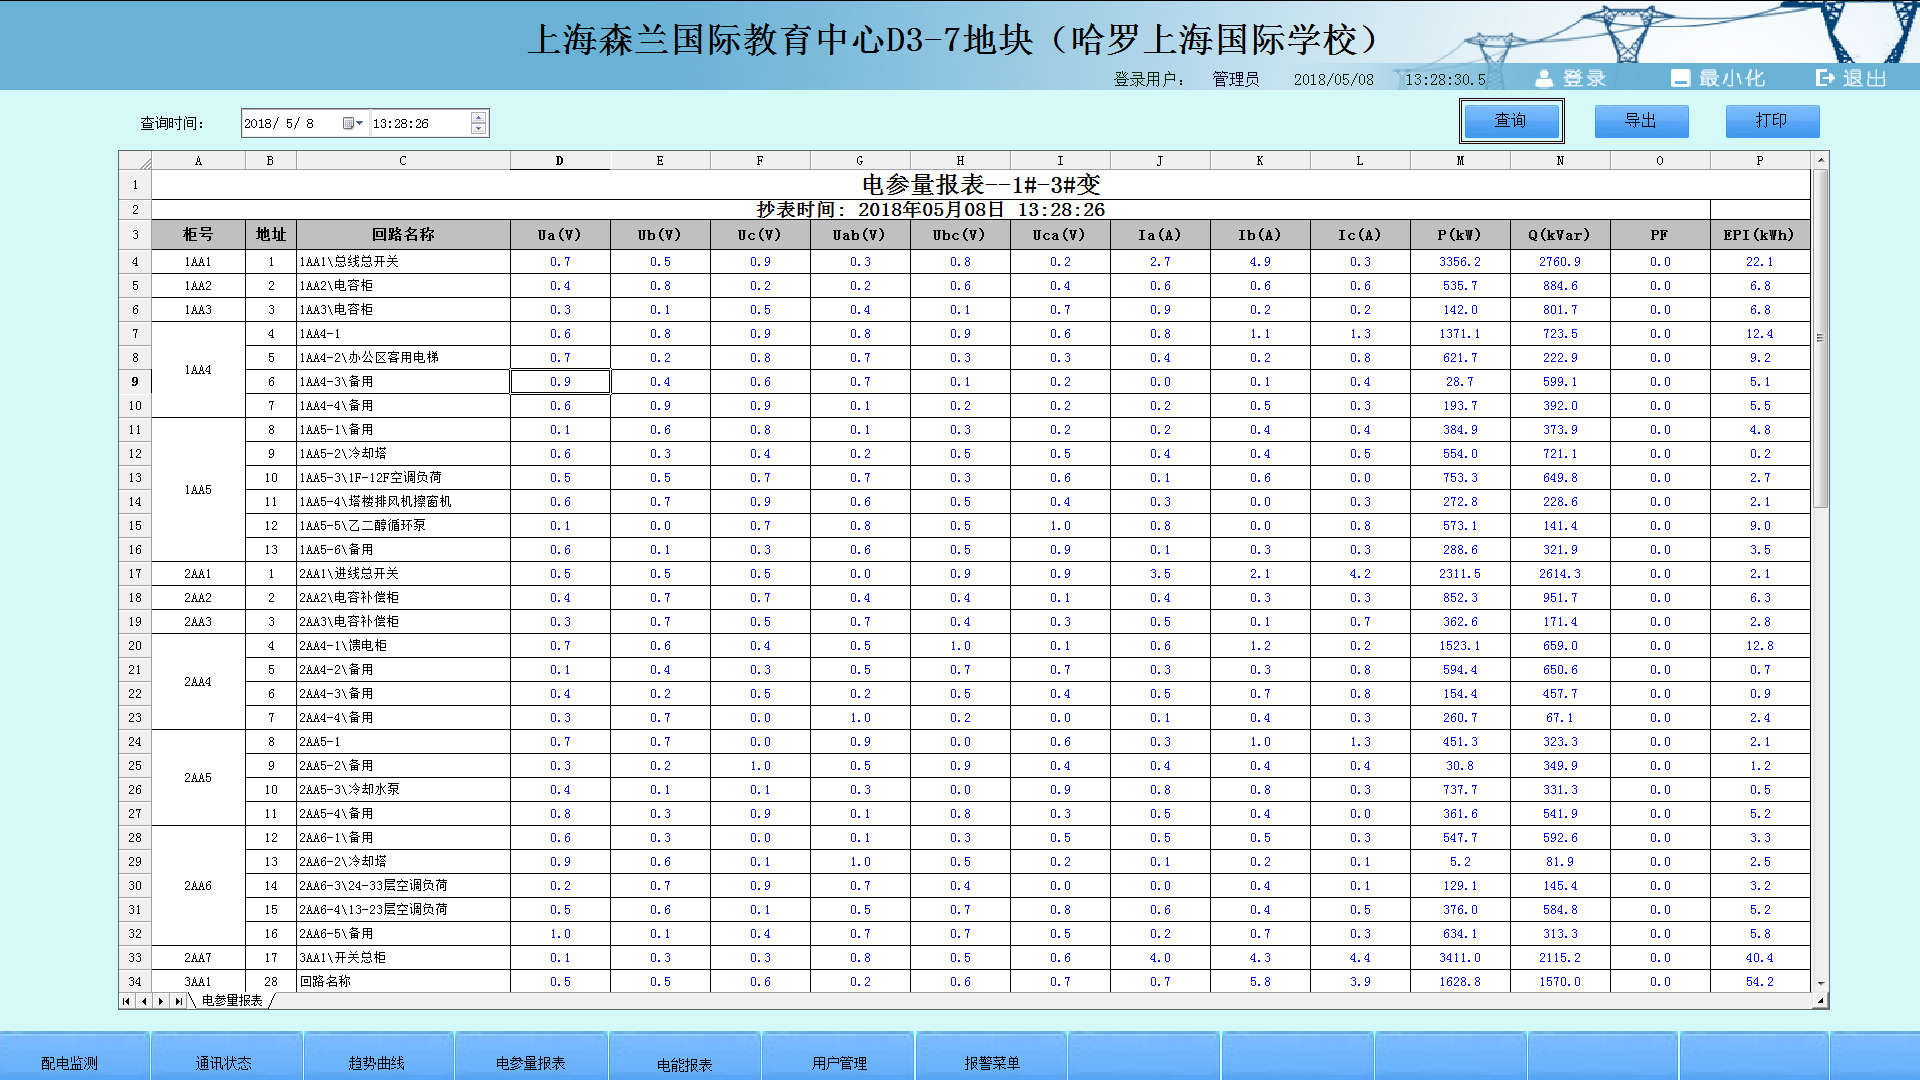Image resolution: width=1920 pixels, height=1080 pixels.
Task: Click the 登录 login user icon
Action: (1545, 78)
